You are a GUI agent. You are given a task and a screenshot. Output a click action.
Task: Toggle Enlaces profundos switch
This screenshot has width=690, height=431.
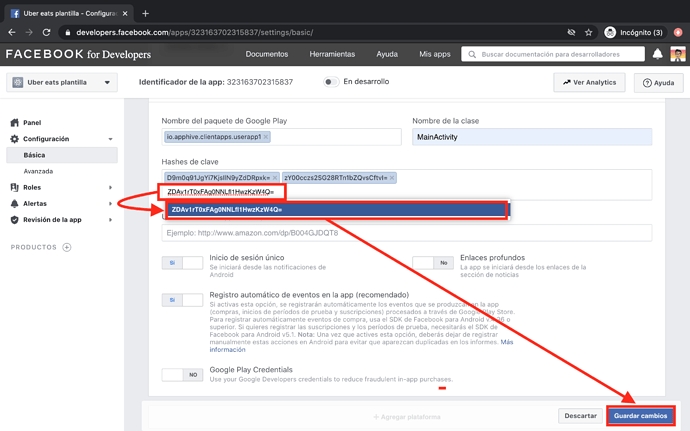(432, 263)
